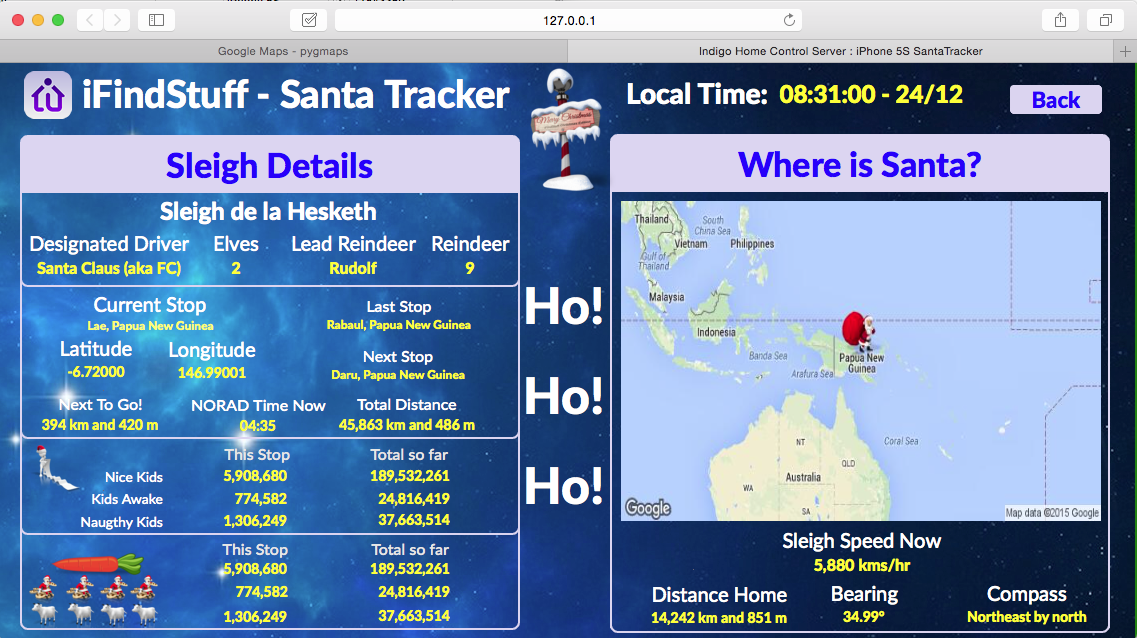
Task: Click distance home 14,242 km and 851 m
Action: click(x=719, y=618)
